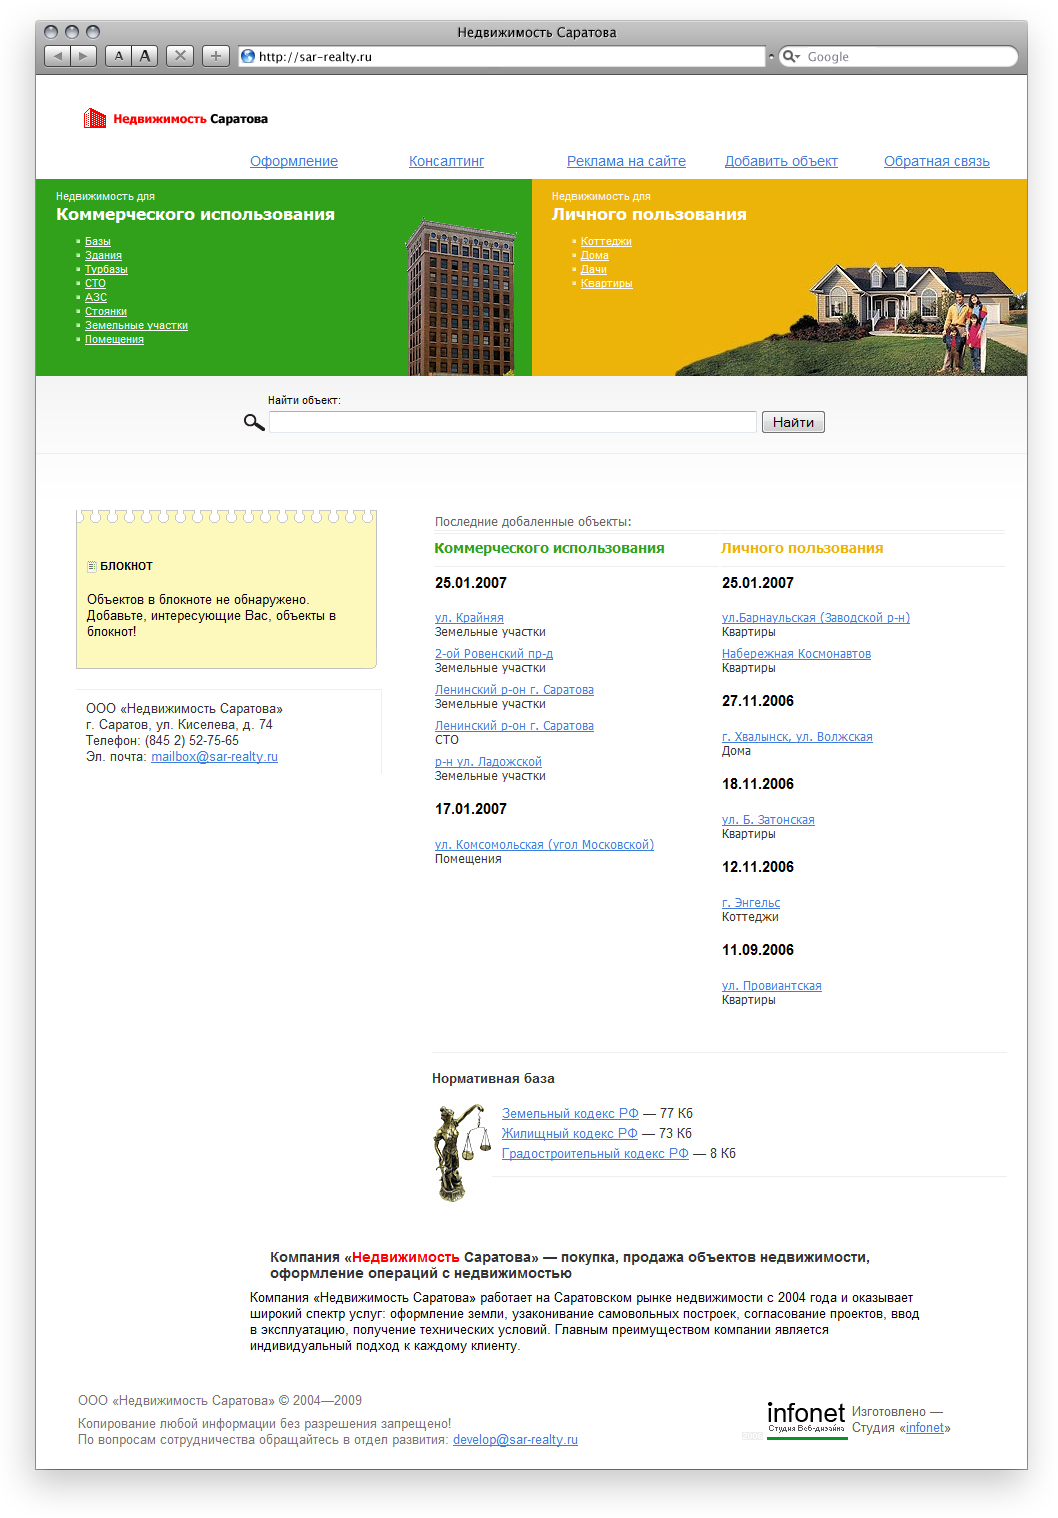Image resolution: width=1058 pixels, height=1518 pixels.
Task: Open the 2-ой Ровенский пр-д listing
Action: point(494,654)
